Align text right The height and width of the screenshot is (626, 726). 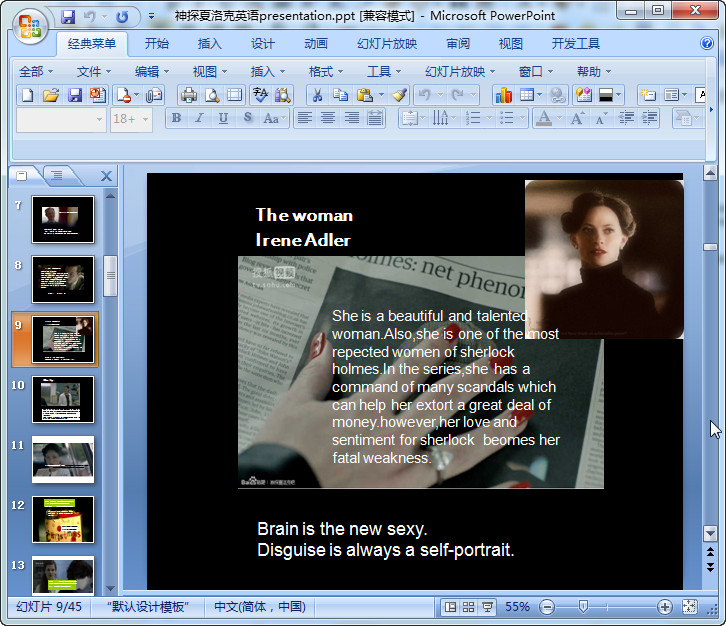coord(351,119)
